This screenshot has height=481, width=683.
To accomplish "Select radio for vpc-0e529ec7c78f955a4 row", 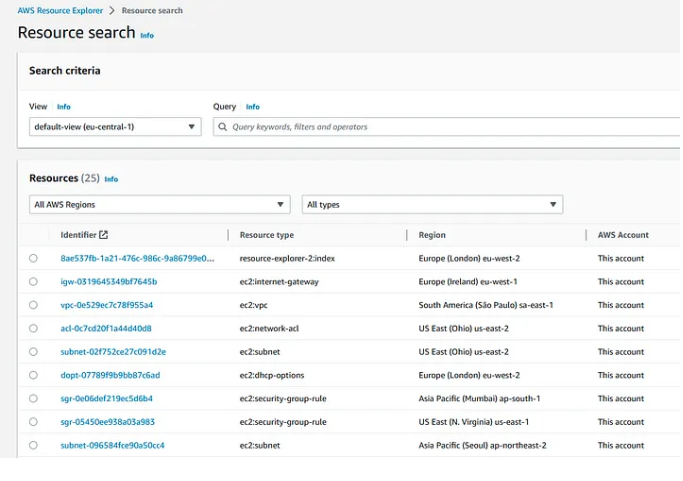I will 33,305.
